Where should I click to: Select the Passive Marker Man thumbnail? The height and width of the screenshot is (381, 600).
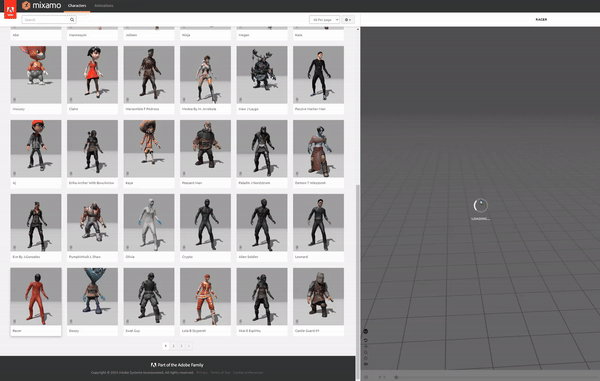click(x=318, y=75)
